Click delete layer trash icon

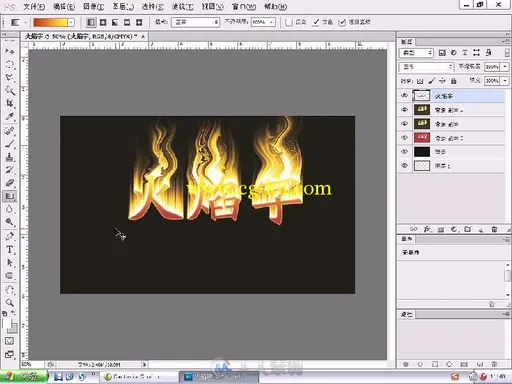(494, 229)
